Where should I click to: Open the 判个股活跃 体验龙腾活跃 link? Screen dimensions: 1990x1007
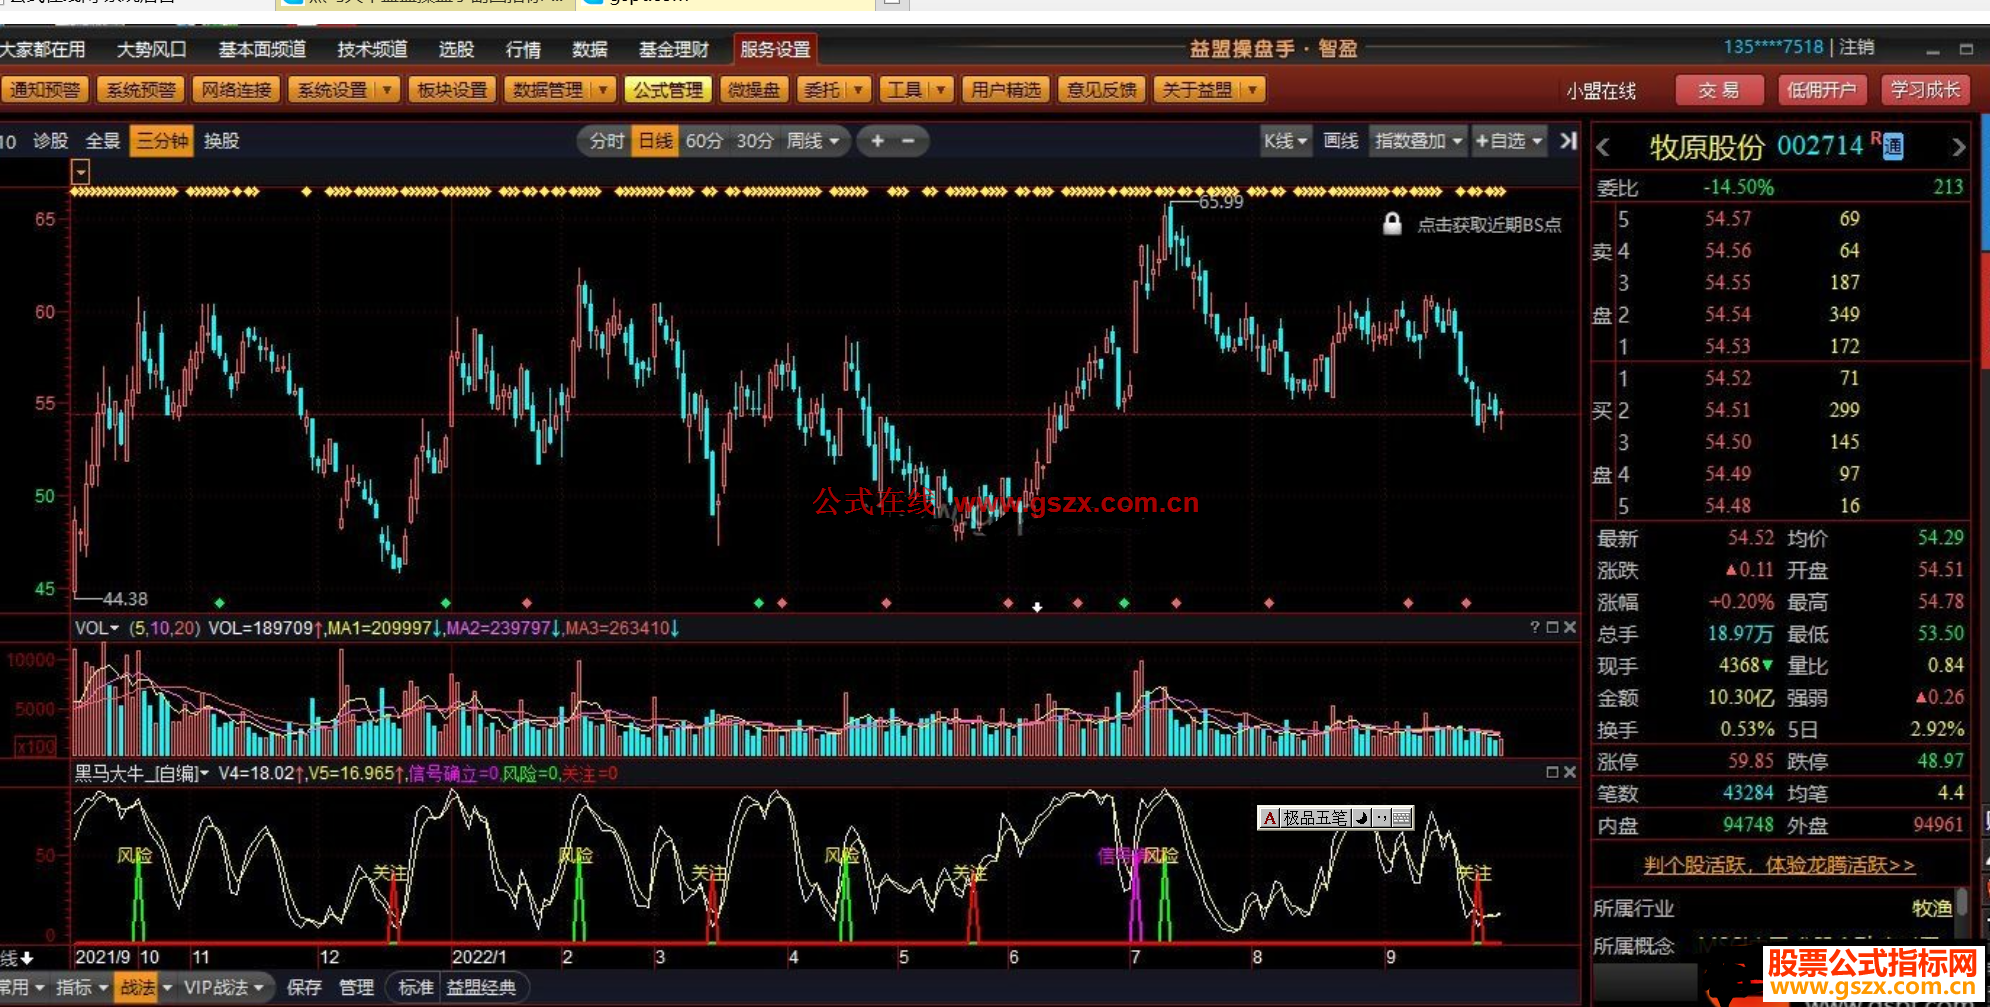coord(1779,865)
